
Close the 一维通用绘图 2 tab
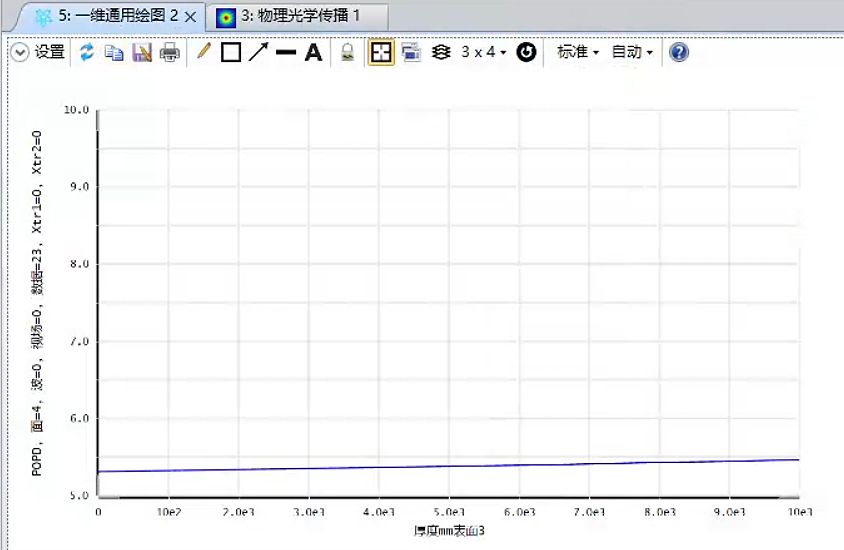(x=191, y=17)
